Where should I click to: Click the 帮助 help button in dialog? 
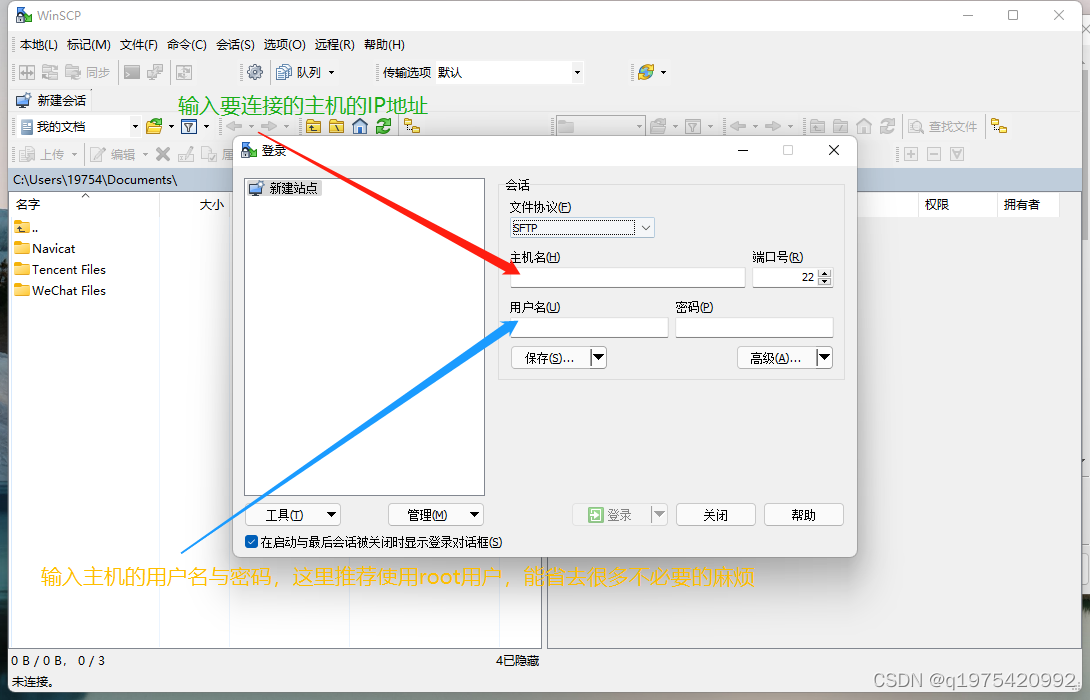click(804, 515)
